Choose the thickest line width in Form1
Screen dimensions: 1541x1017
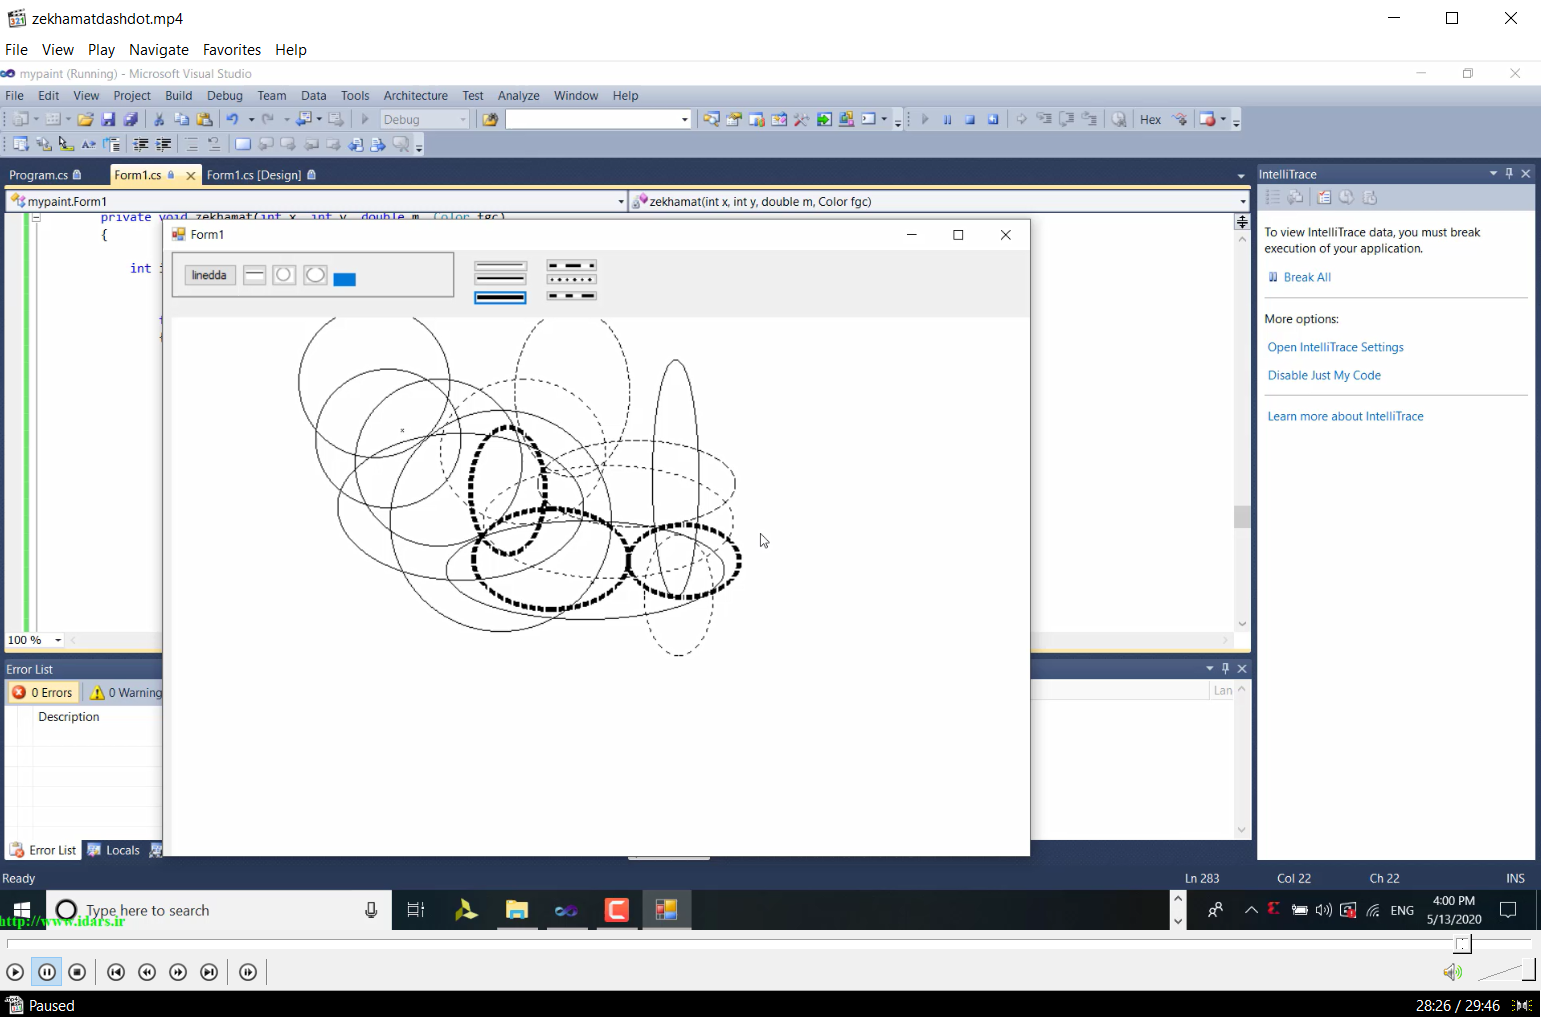[x=500, y=297]
